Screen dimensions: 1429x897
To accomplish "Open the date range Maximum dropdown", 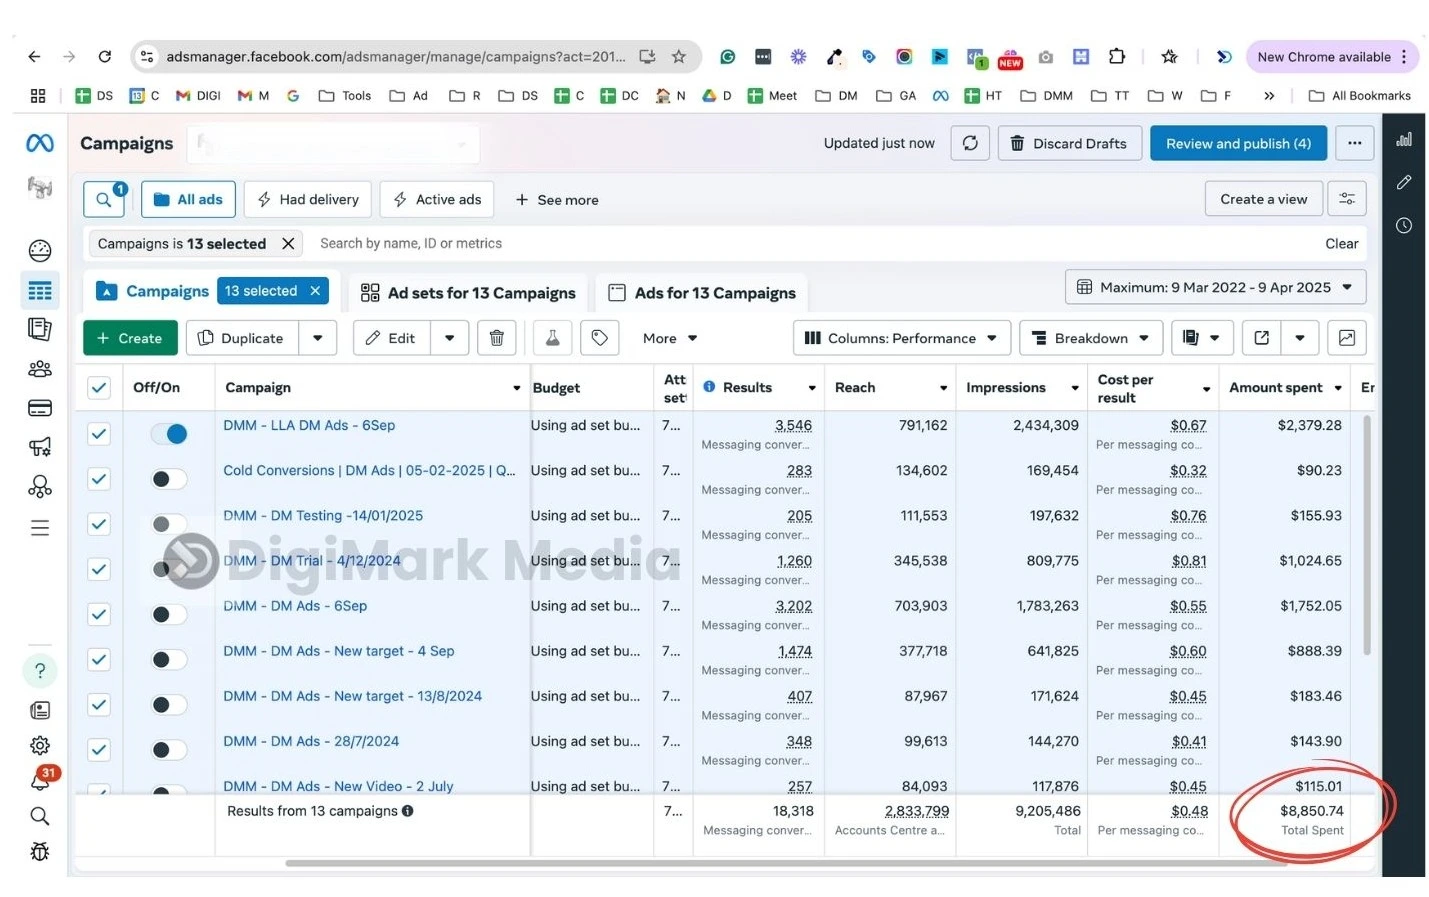I will [x=1215, y=287].
